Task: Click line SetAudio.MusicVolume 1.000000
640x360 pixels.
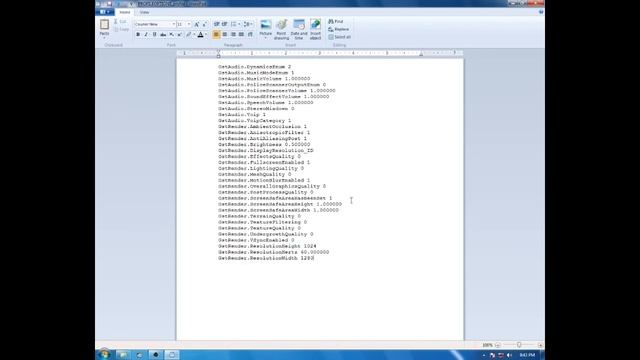Action: pyautogui.click(x=264, y=78)
